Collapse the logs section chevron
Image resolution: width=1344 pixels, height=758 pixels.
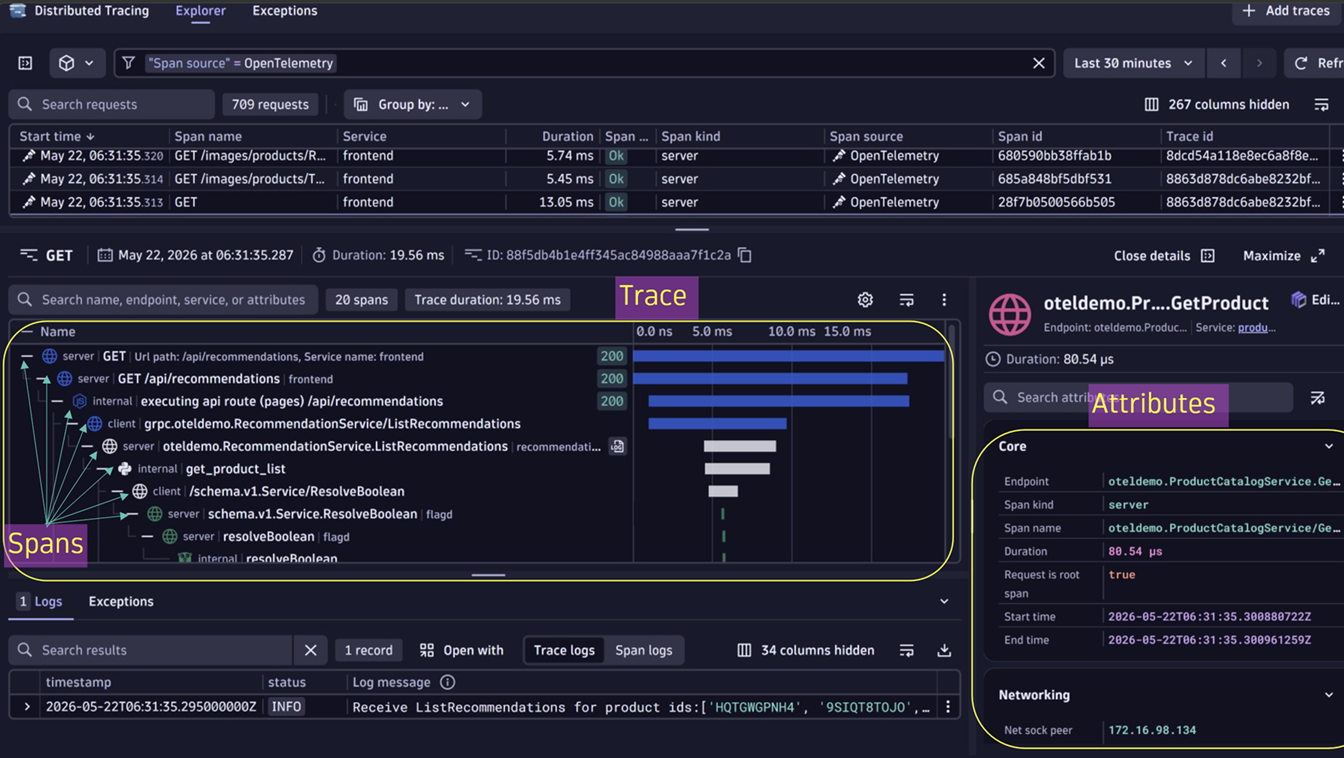point(944,602)
